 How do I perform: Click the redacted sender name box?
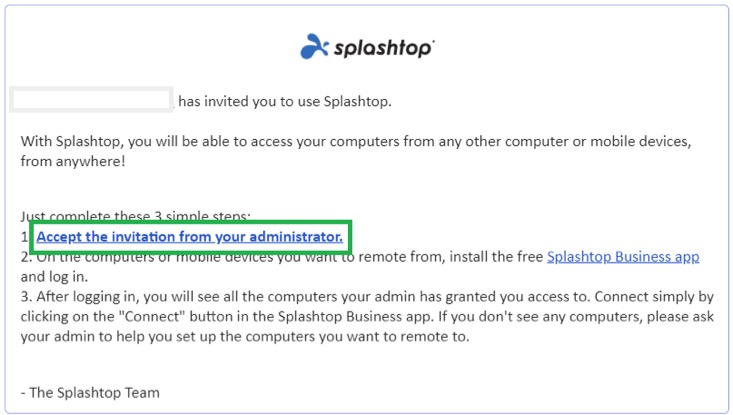pos(91,100)
